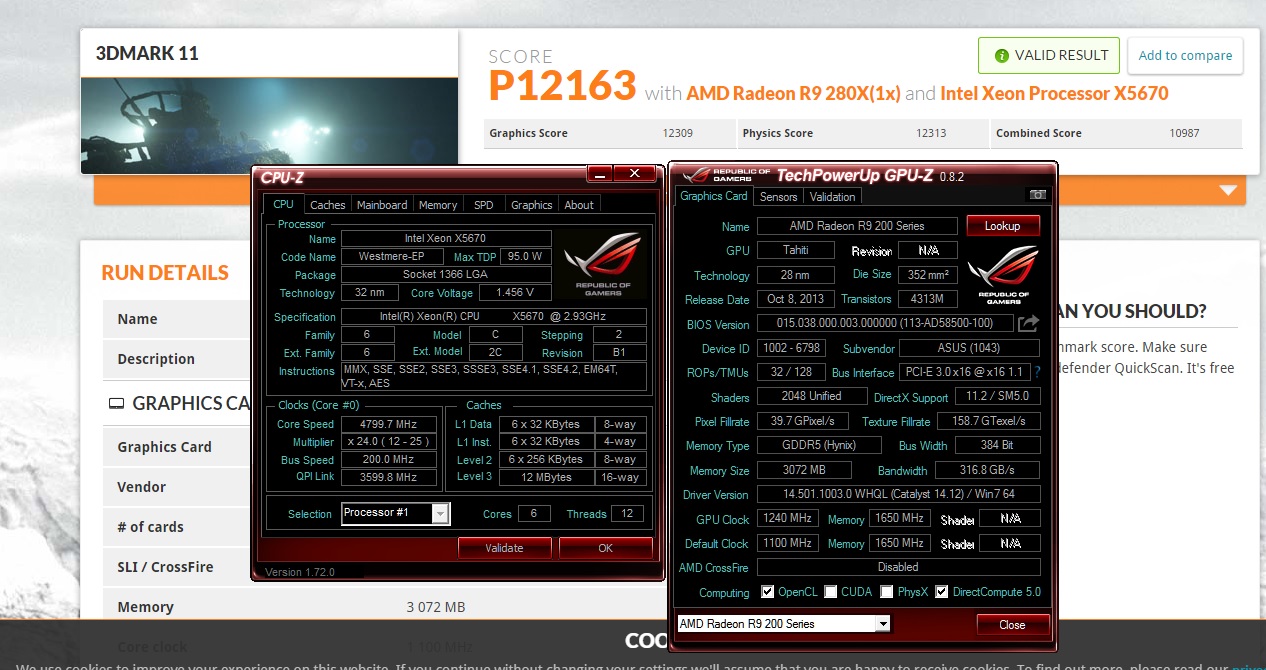Click the BIOS version share icon in GPU-Z

[1028, 323]
